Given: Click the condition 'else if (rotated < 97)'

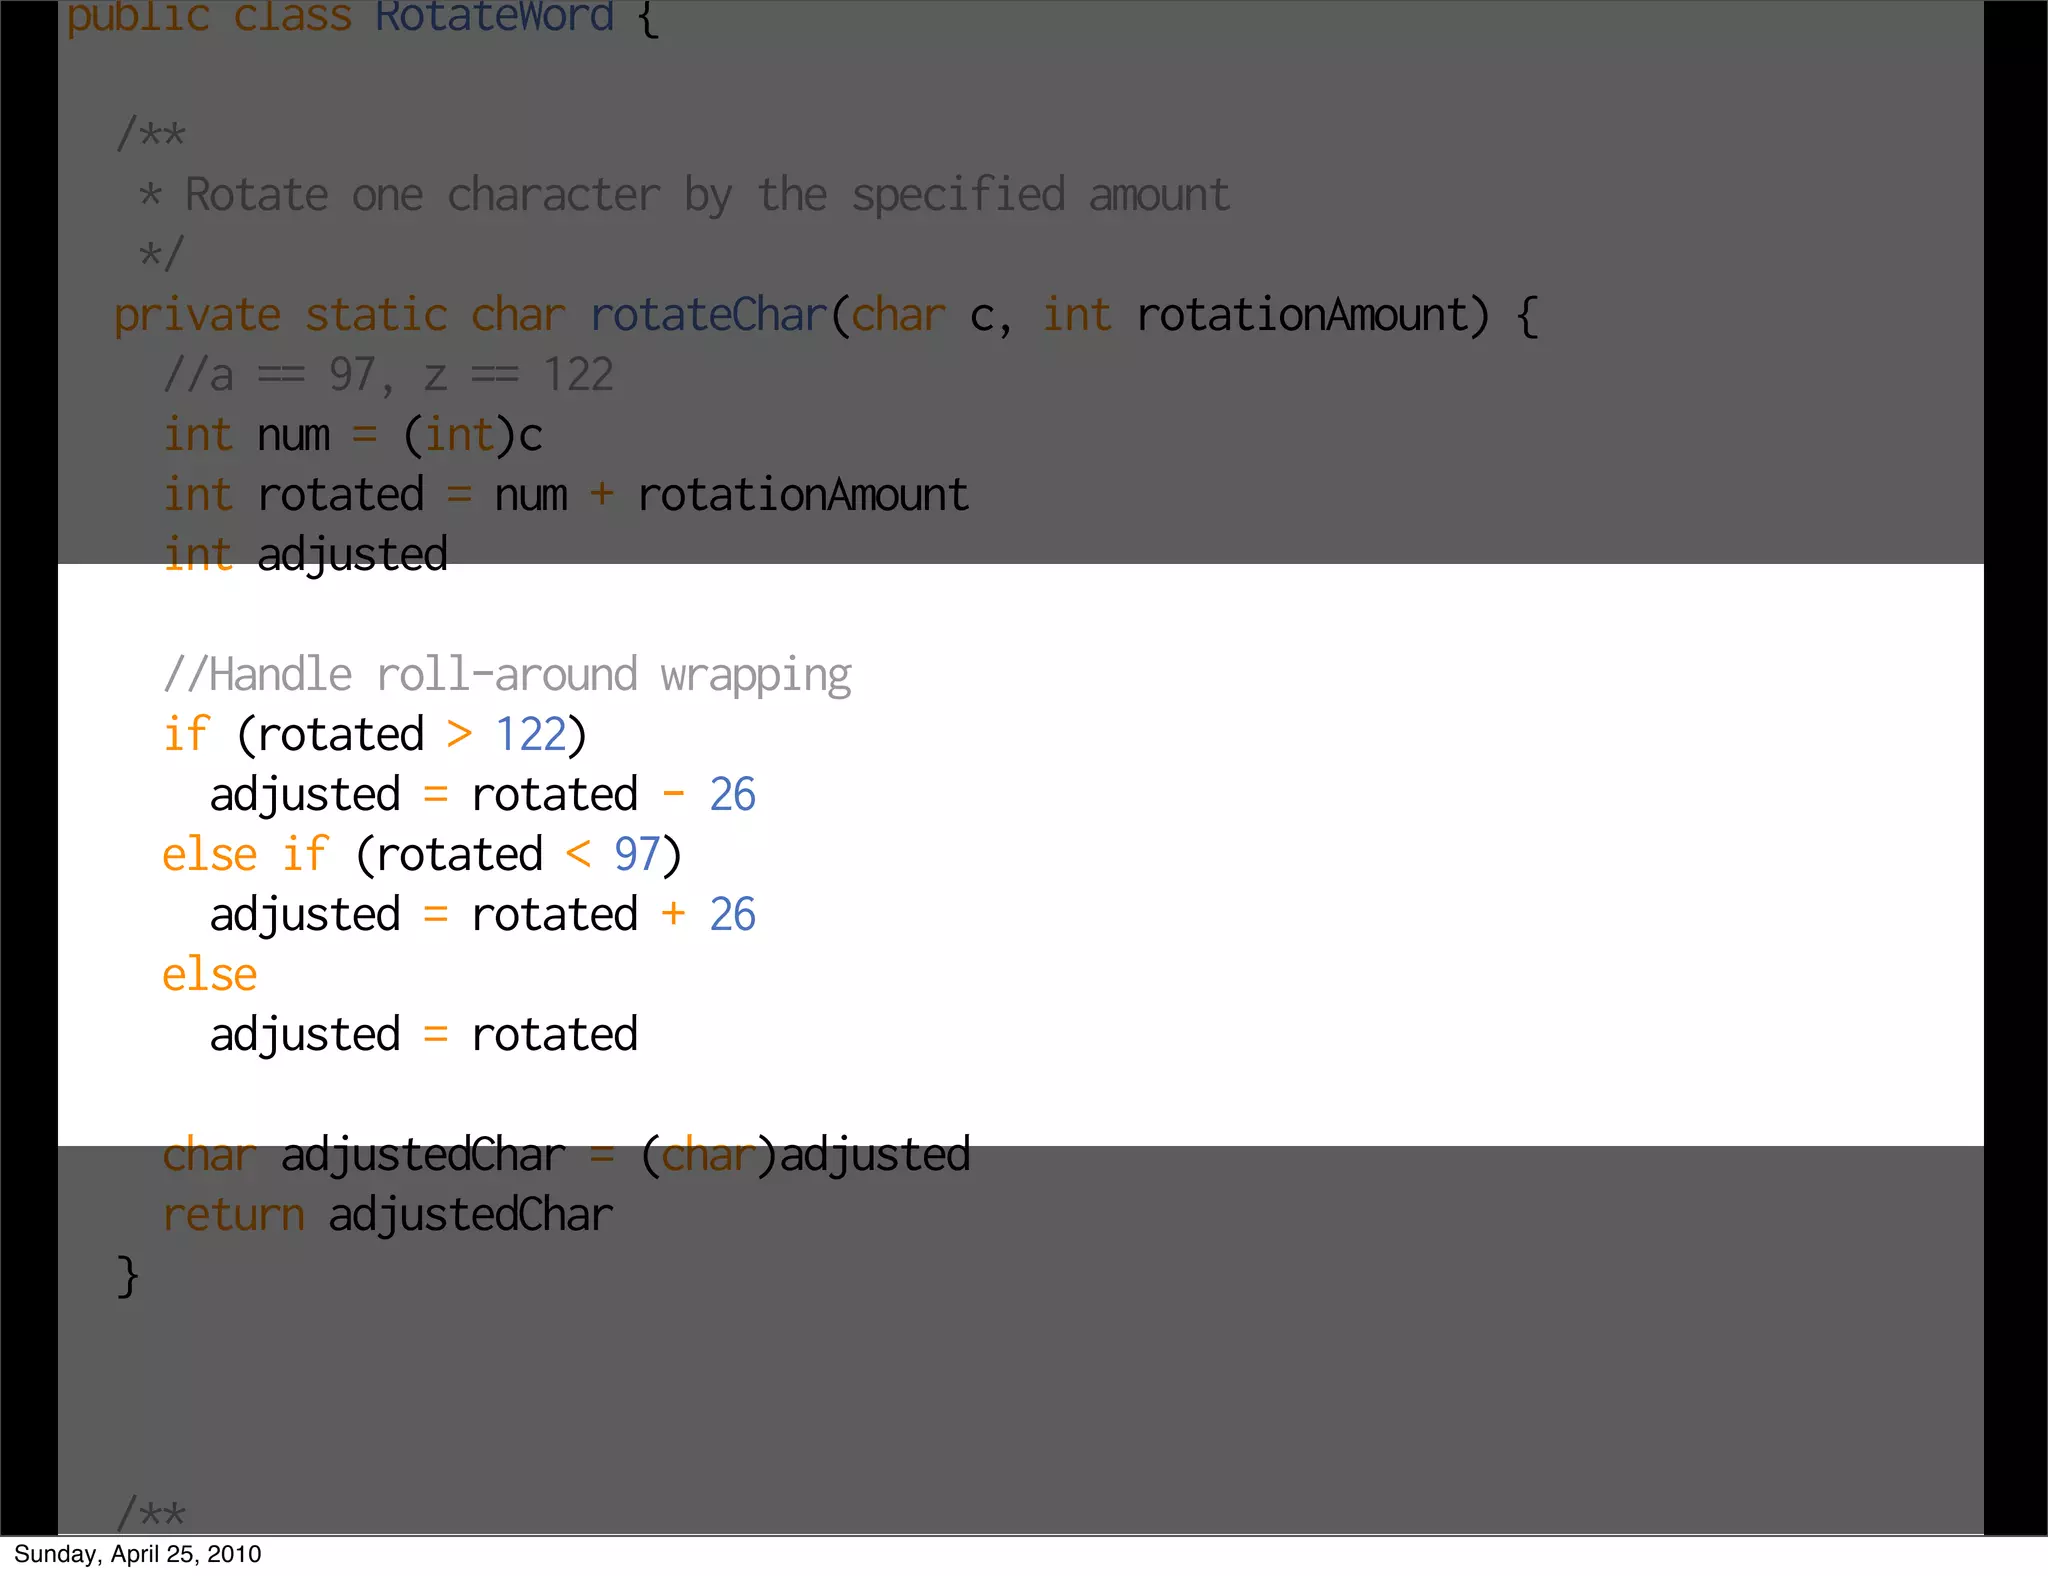Looking at the screenshot, I should tap(422, 855).
